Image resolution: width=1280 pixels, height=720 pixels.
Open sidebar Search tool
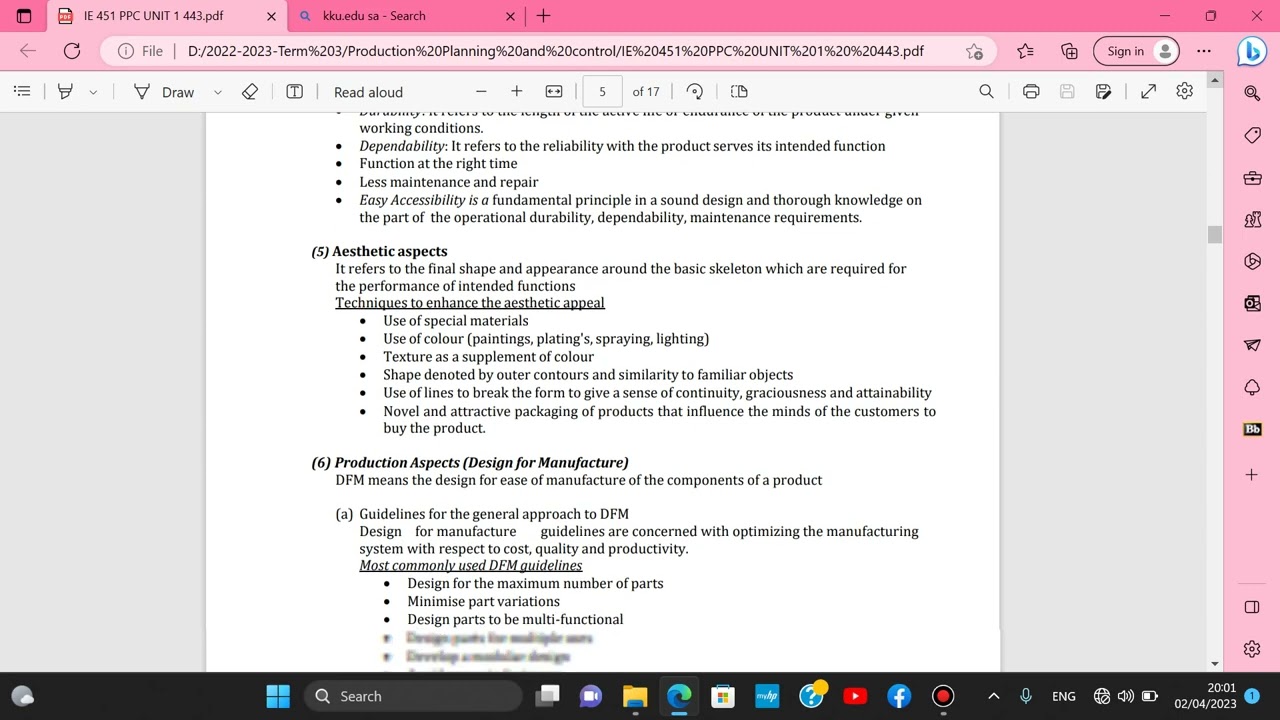[1252, 93]
